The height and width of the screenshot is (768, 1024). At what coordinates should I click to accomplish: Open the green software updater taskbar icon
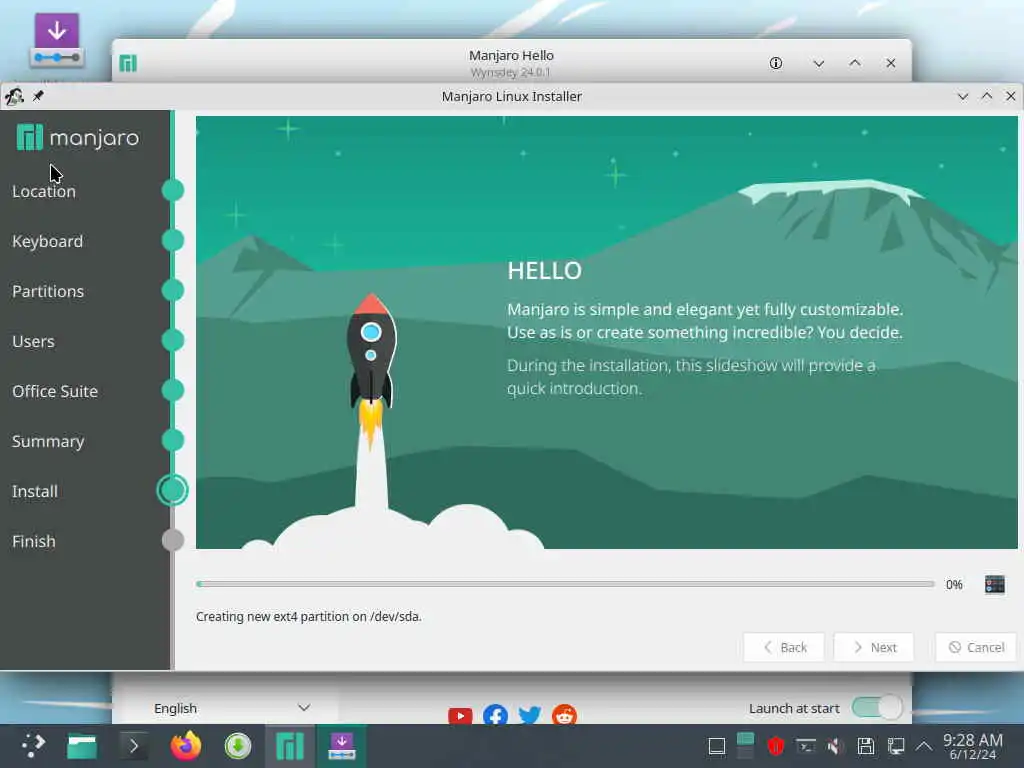[x=238, y=746]
